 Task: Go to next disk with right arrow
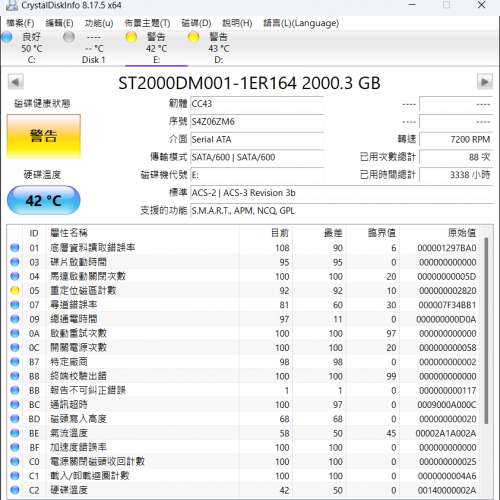(x=484, y=82)
